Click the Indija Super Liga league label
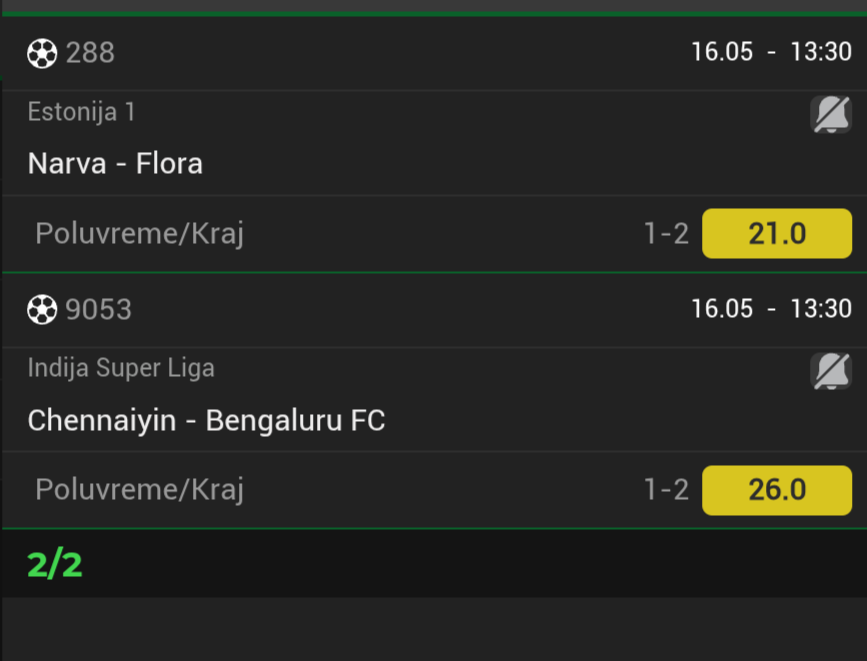 point(121,368)
